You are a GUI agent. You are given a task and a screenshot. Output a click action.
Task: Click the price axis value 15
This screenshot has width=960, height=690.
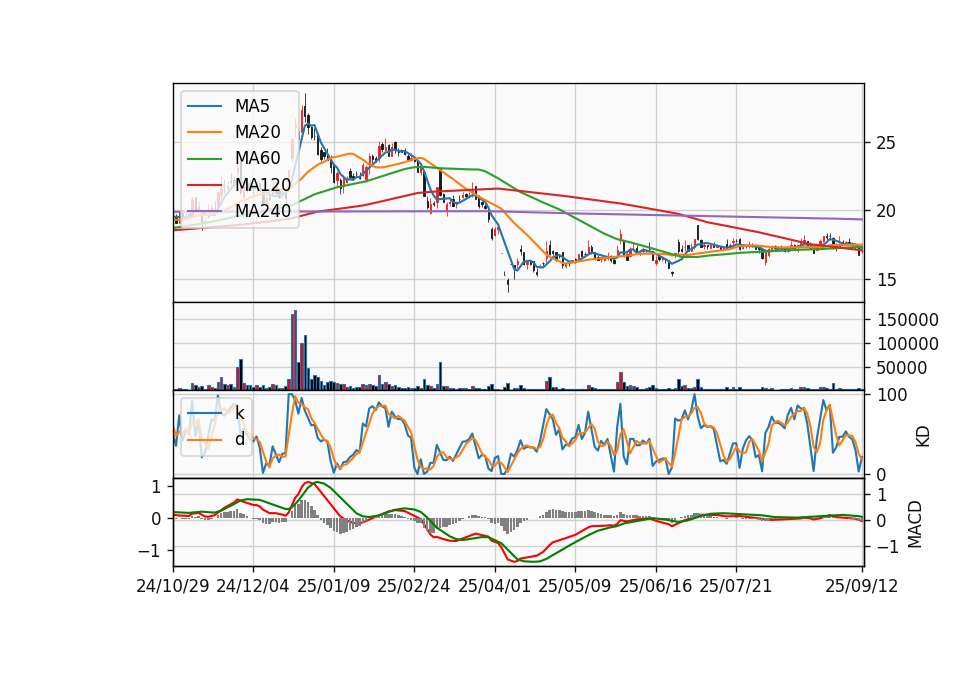[886, 280]
